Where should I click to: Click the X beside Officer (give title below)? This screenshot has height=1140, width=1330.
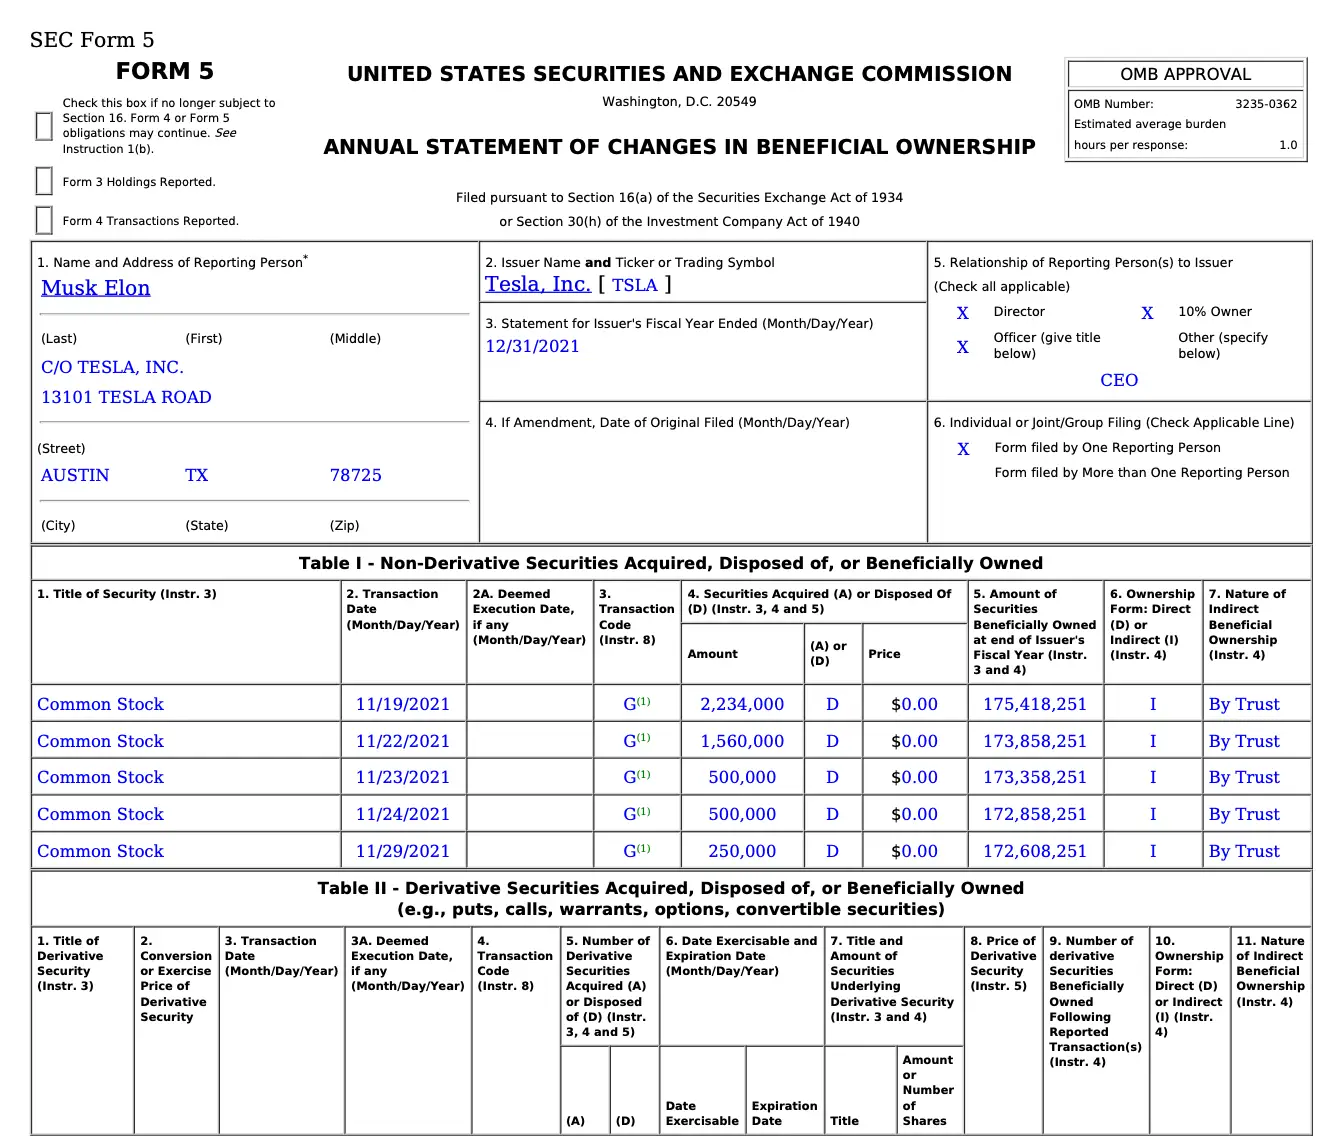click(x=962, y=347)
